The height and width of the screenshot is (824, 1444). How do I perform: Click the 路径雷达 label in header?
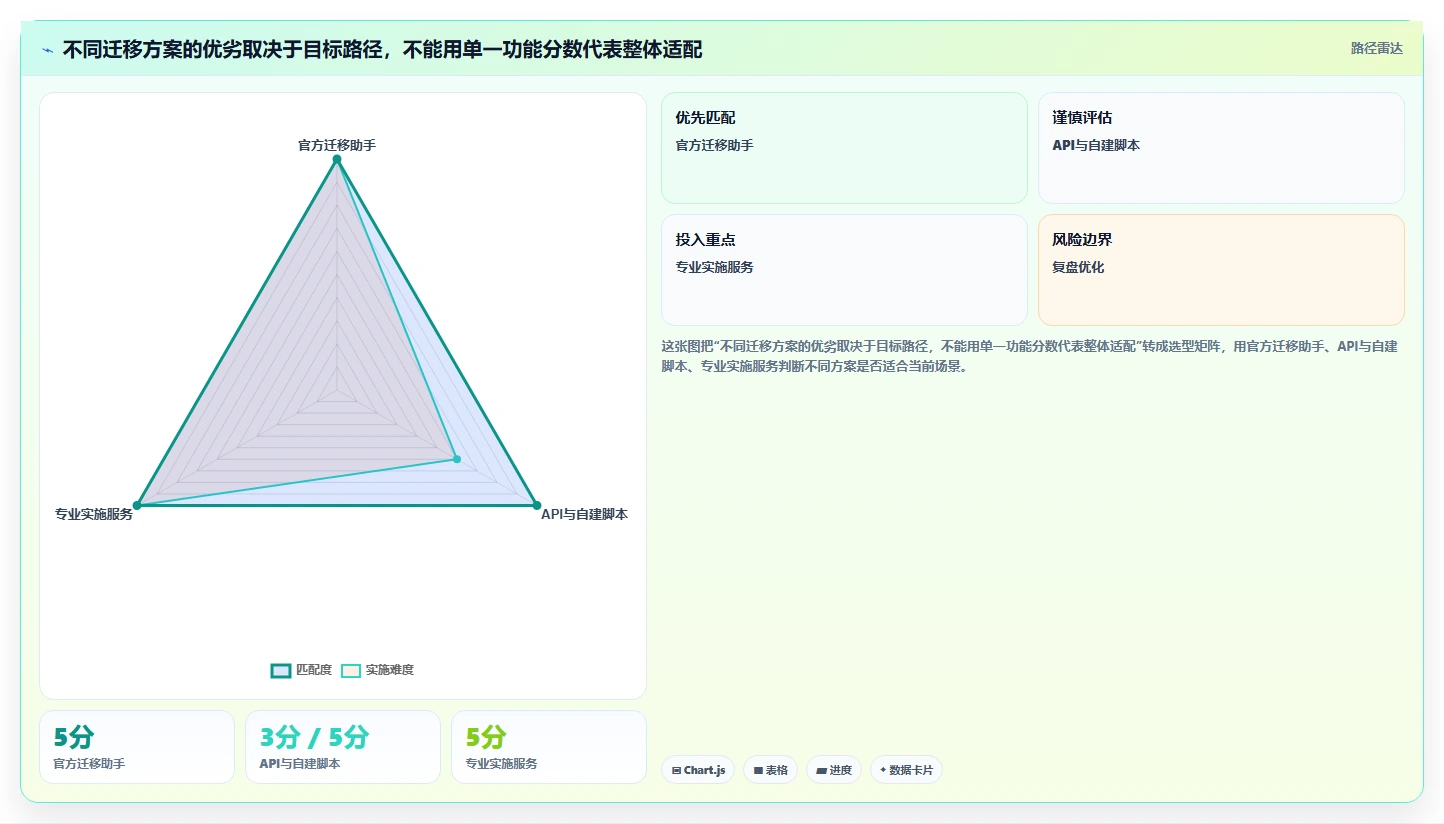click(x=1377, y=48)
